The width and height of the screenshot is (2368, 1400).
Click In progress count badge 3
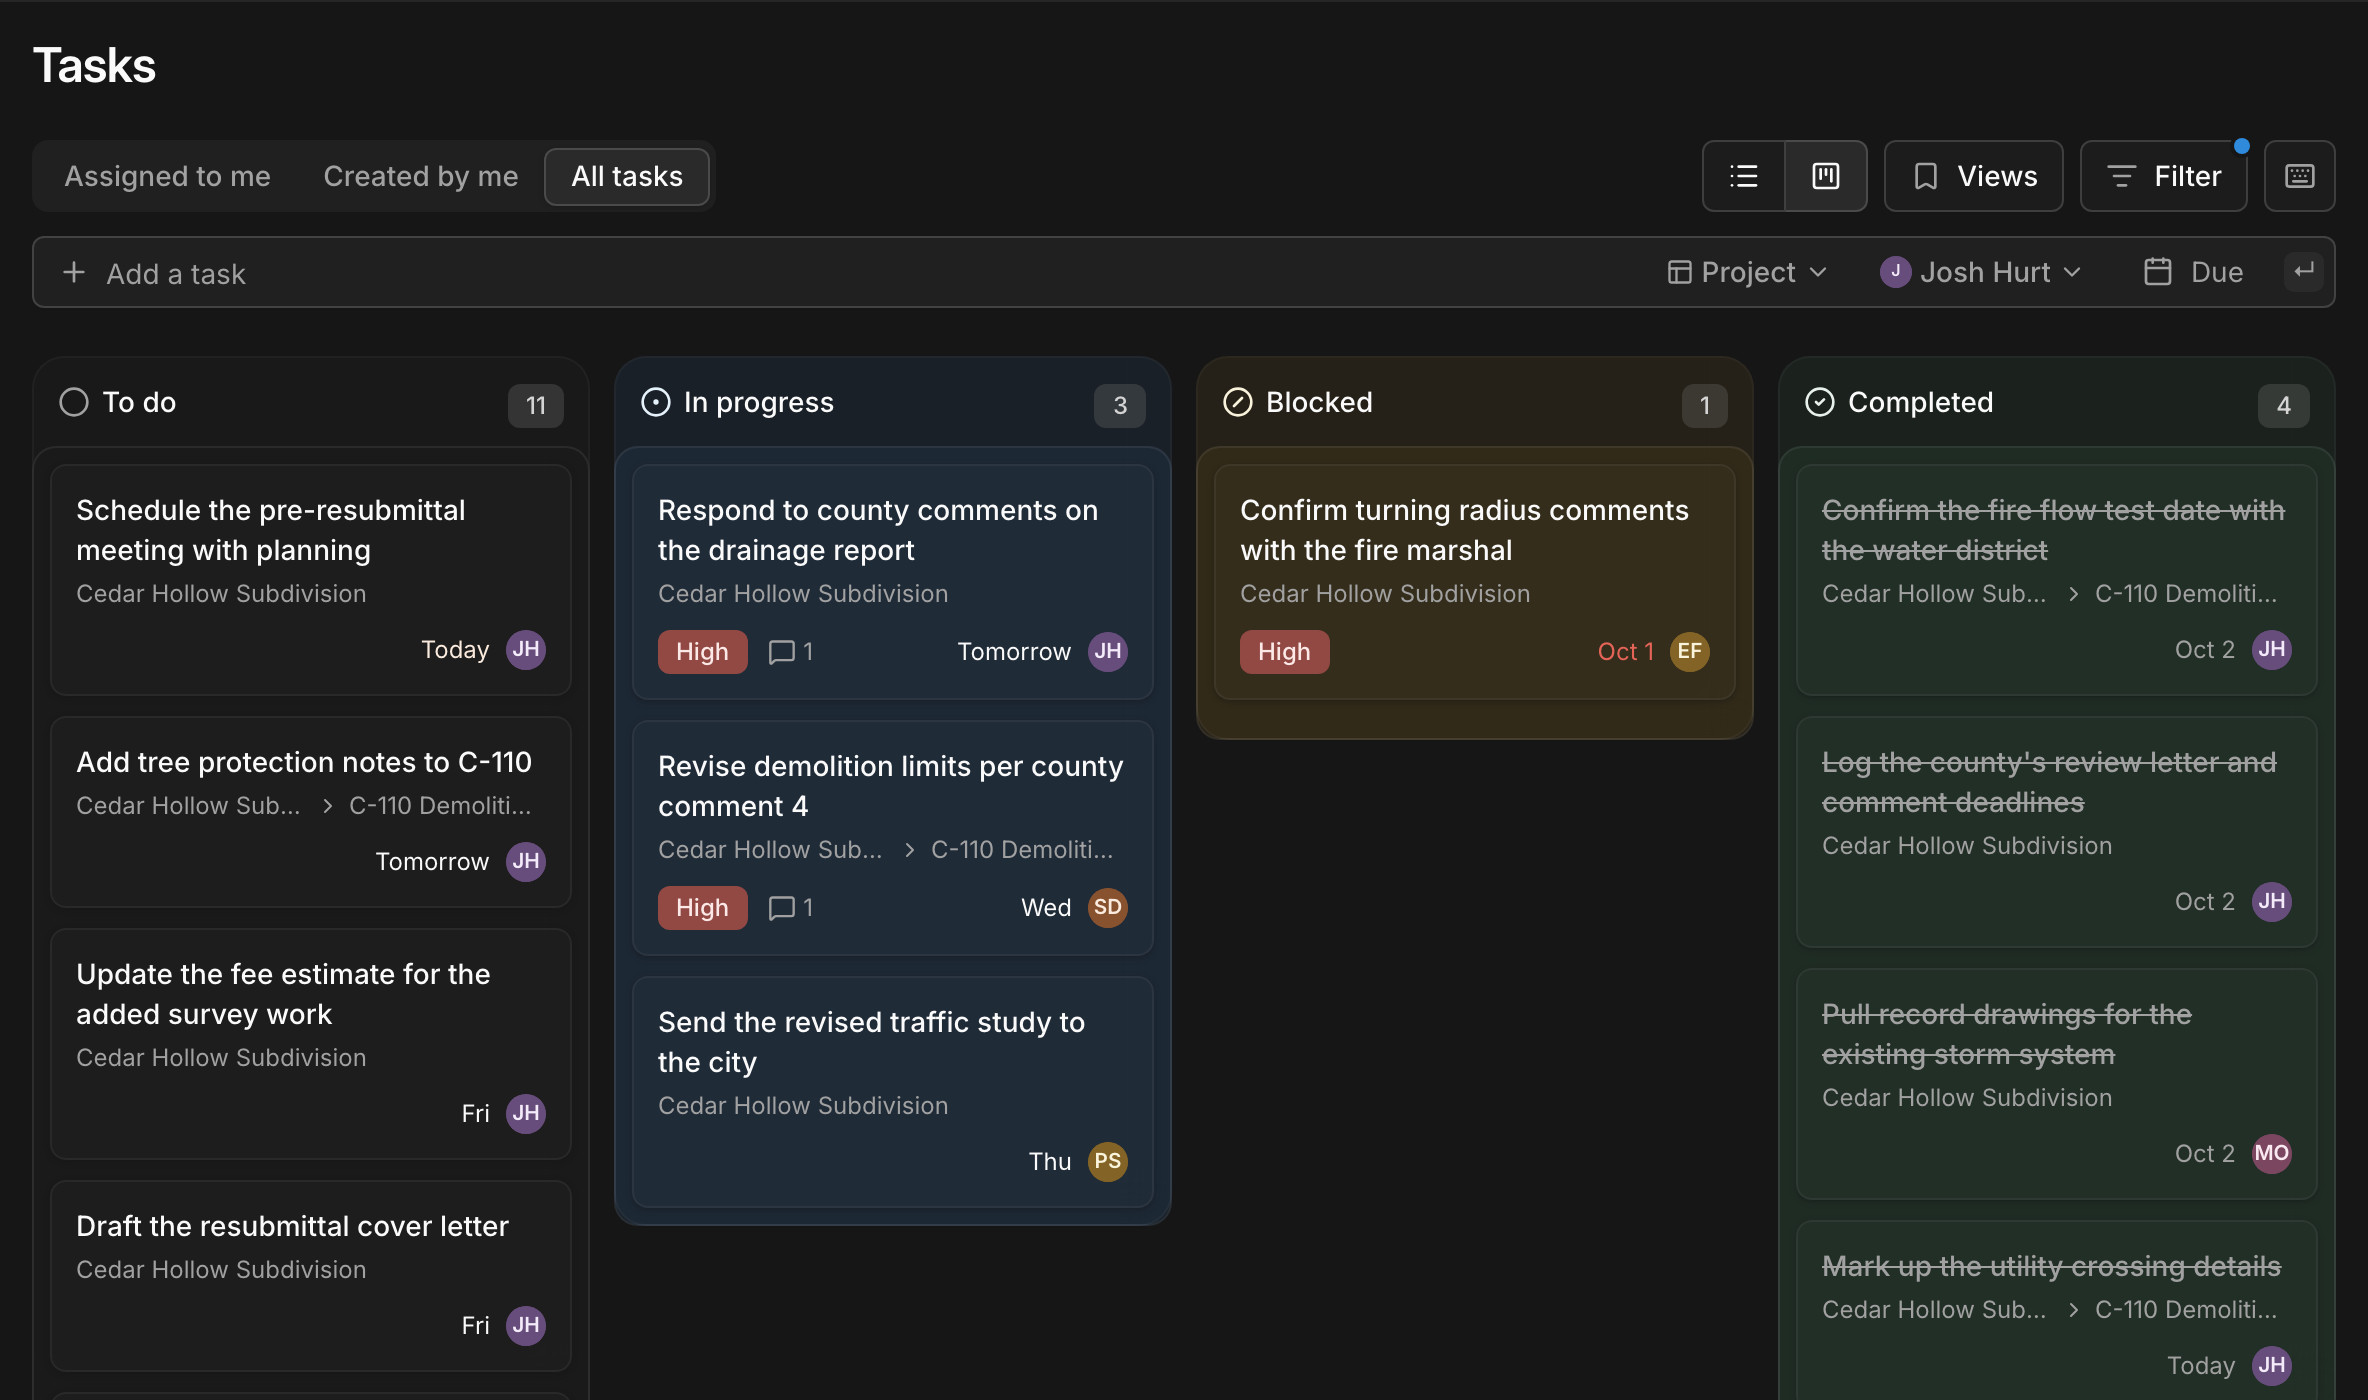pos(1120,405)
